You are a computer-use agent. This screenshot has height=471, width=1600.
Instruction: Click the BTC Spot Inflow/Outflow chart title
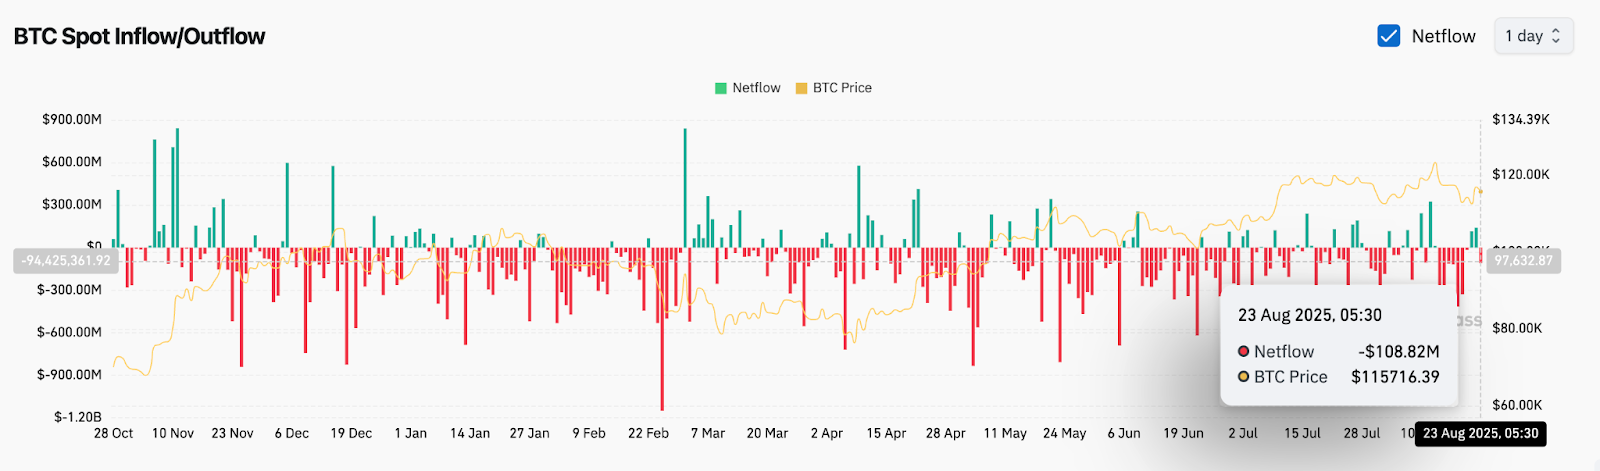[x=140, y=37]
